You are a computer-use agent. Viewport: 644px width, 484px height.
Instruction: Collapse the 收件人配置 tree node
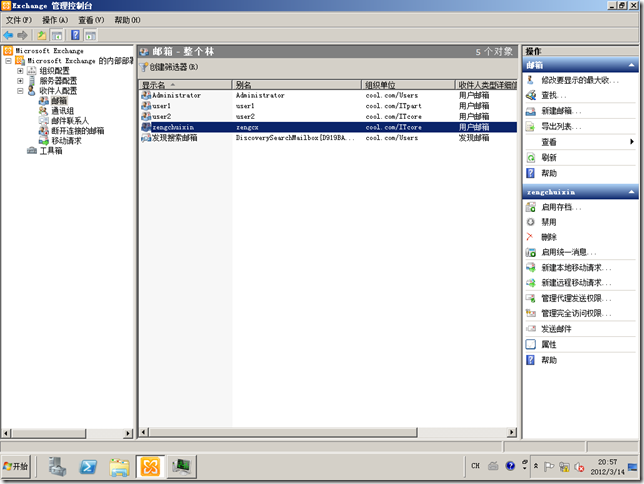click(x=20, y=91)
